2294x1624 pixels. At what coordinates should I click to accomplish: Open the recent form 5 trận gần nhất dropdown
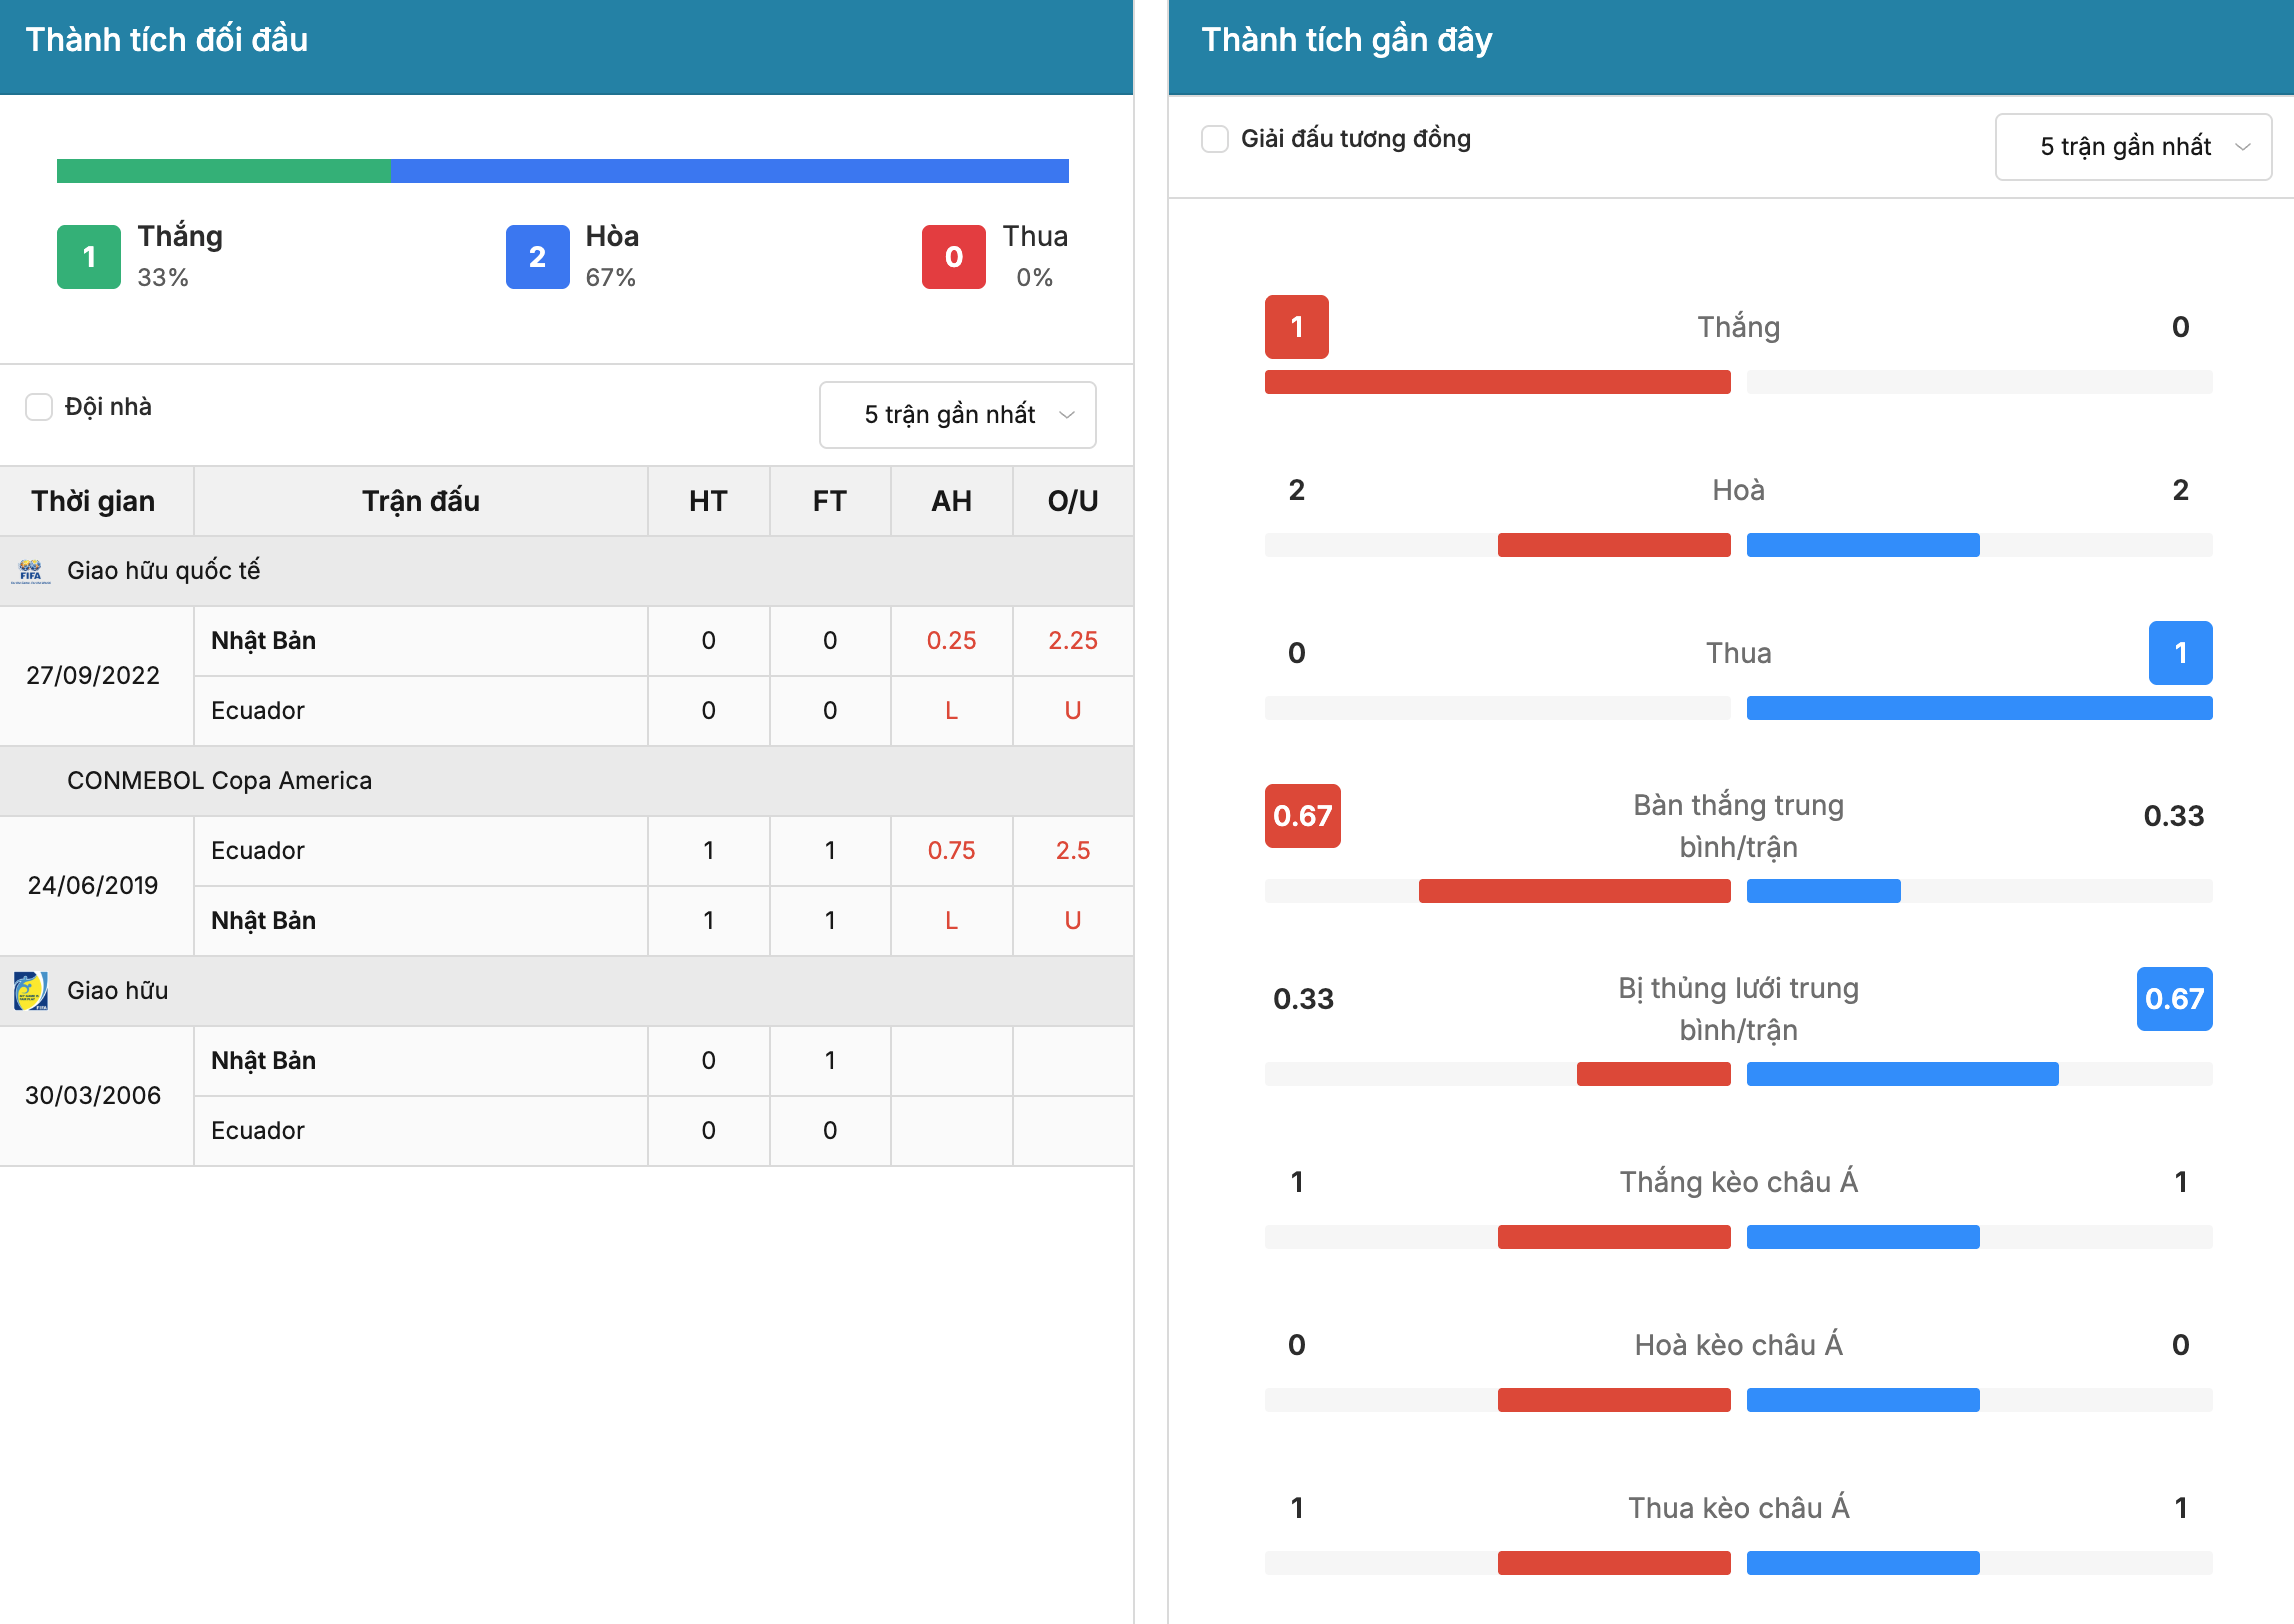coord(2133,147)
